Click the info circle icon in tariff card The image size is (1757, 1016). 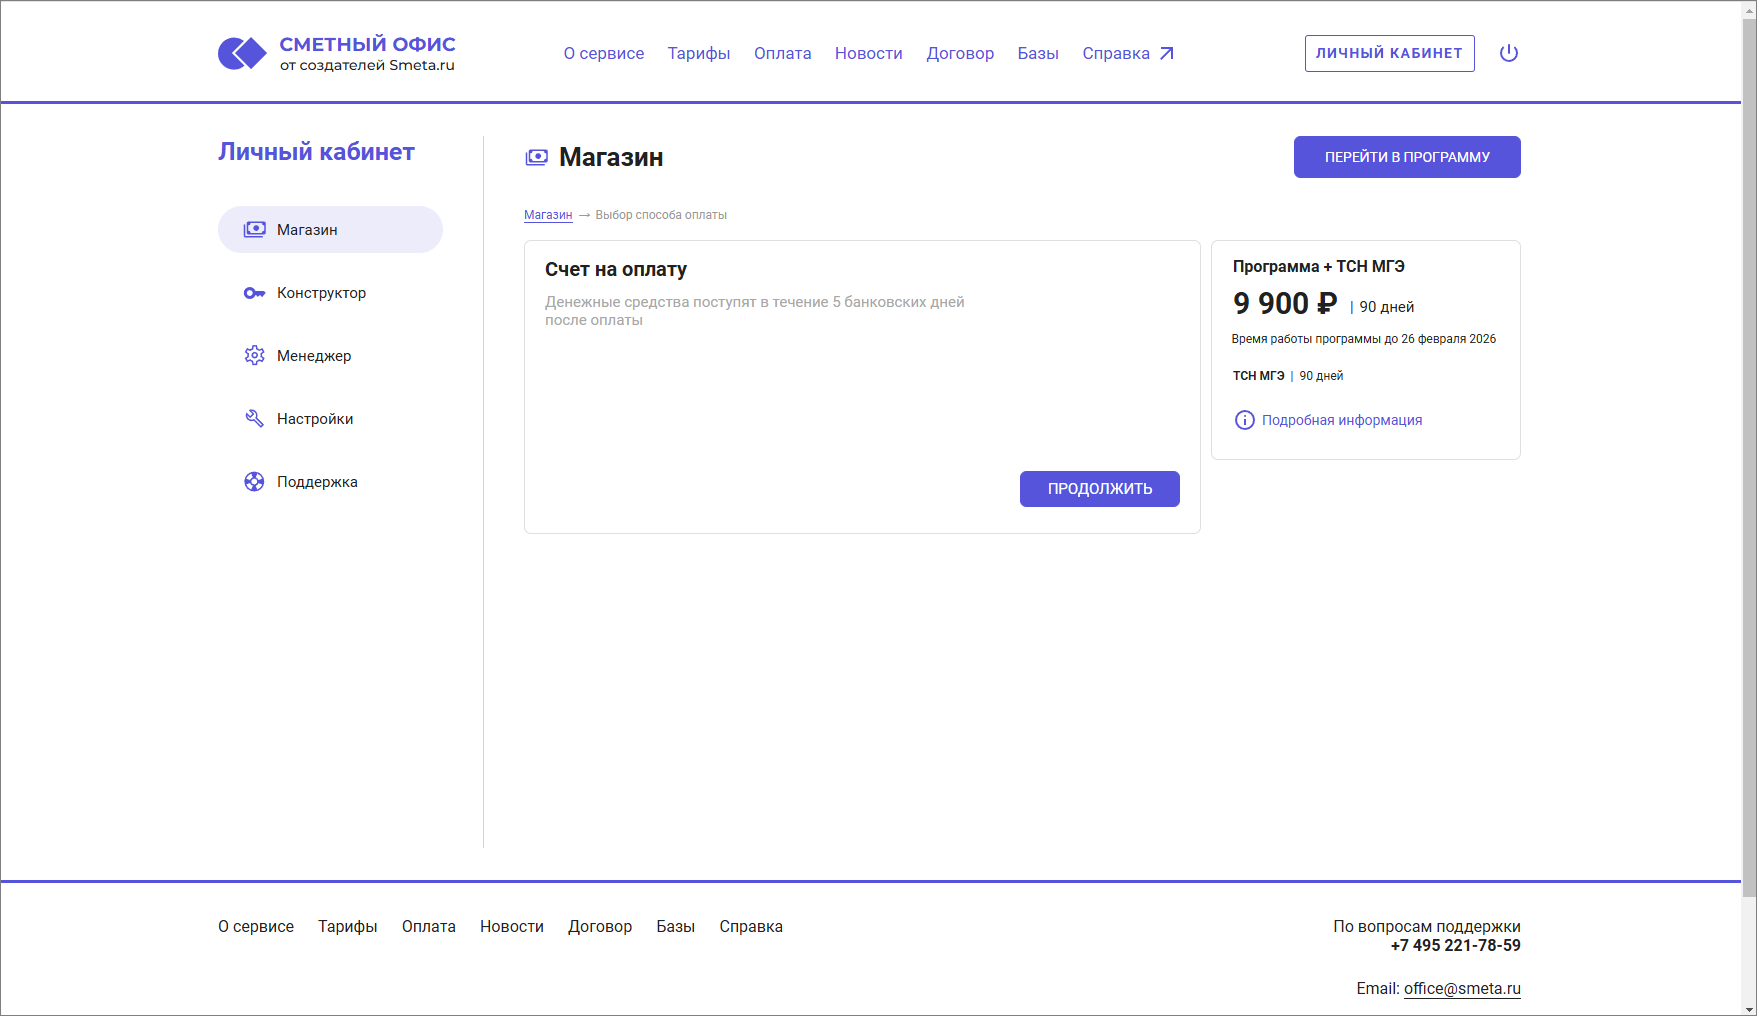coord(1244,420)
